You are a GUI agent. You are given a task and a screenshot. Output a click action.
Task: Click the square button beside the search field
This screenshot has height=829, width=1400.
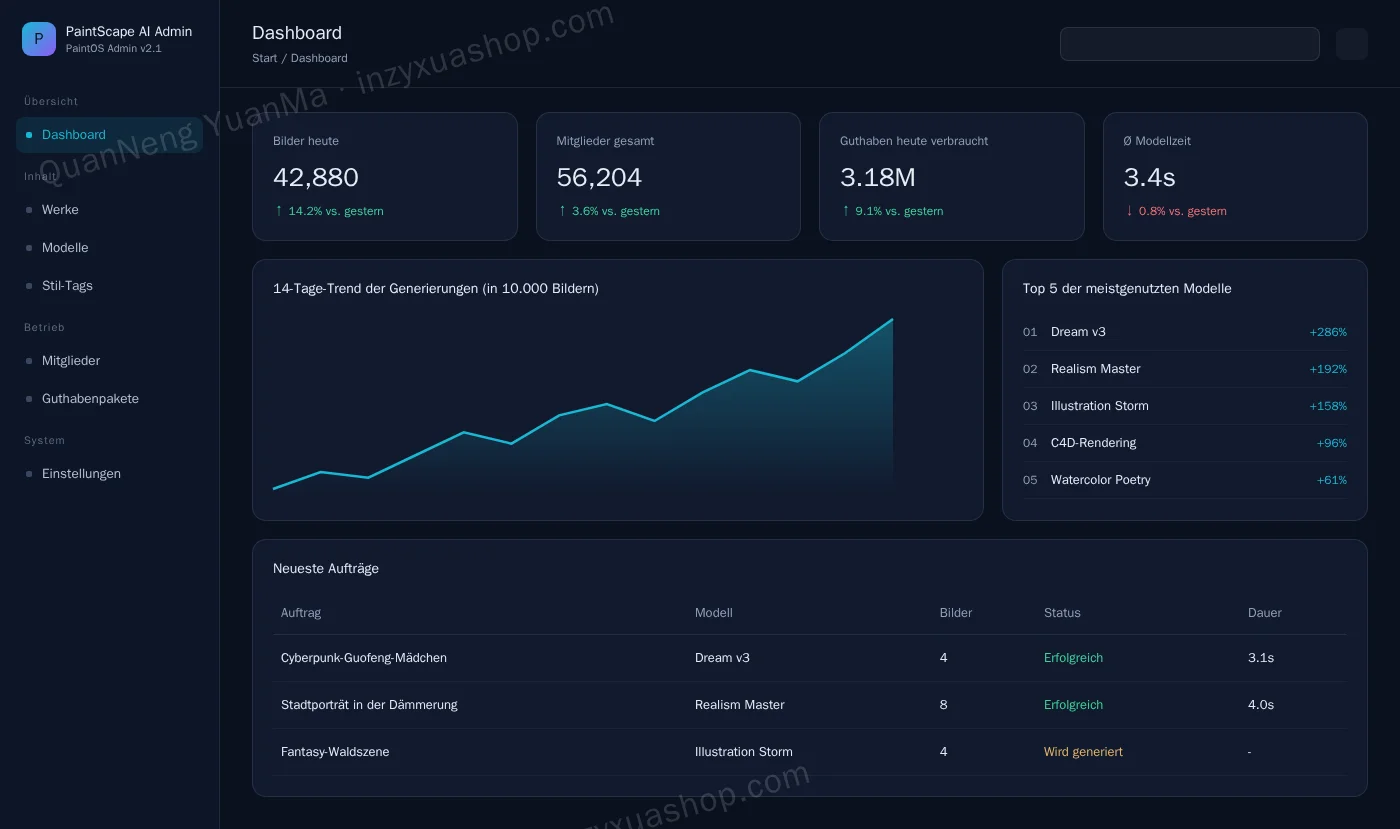tap(1352, 44)
